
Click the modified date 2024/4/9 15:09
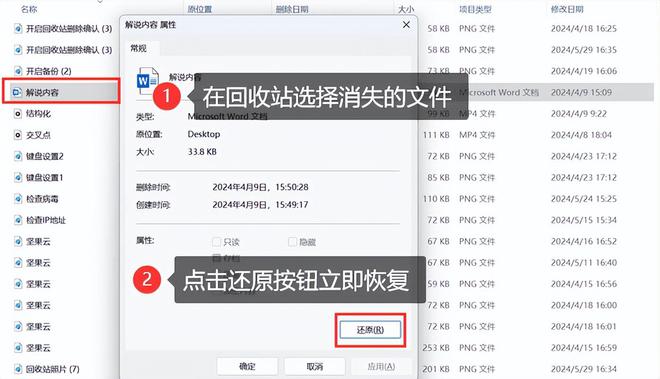pyautogui.click(x=581, y=92)
